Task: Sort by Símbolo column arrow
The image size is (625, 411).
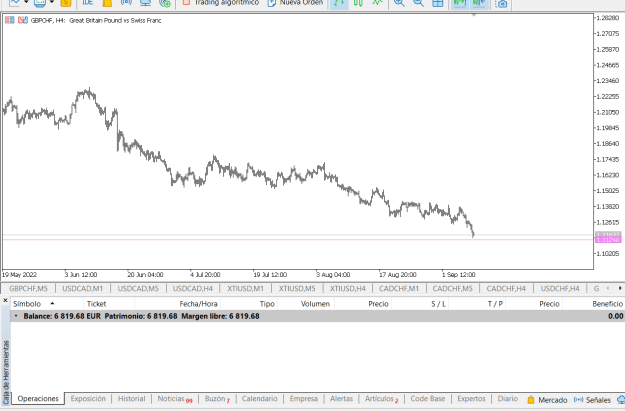Action: 52,303
